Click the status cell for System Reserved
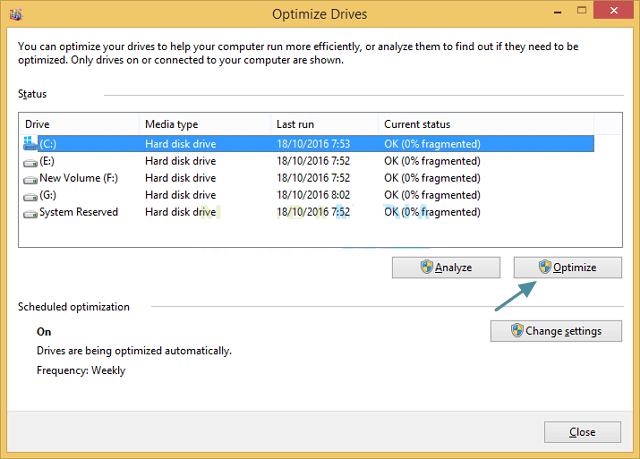Screen dimensions: 640x459 pyautogui.click(x=432, y=212)
